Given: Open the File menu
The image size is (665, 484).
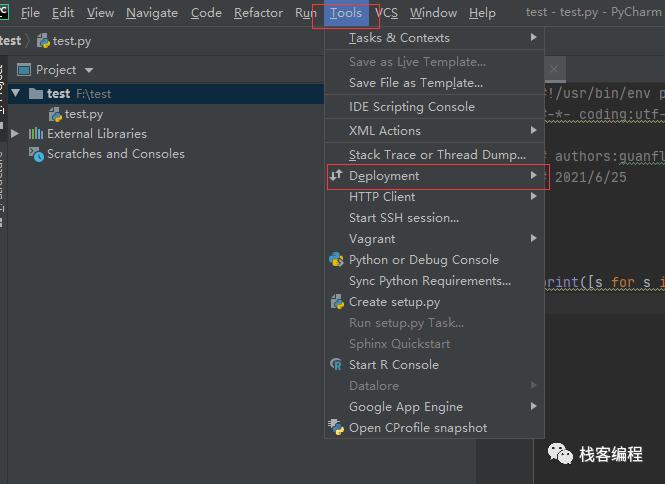Looking at the screenshot, I should pyautogui.click(x=30, y=13).
